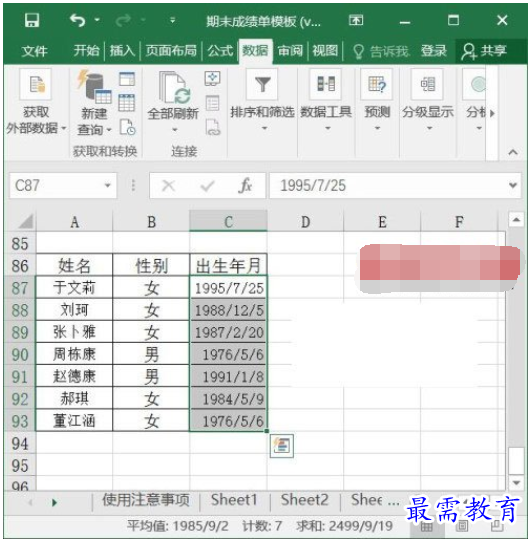Open the undo history dropdown arrow
This screenshot has width=528, height=541.
[x=97, y=20]
